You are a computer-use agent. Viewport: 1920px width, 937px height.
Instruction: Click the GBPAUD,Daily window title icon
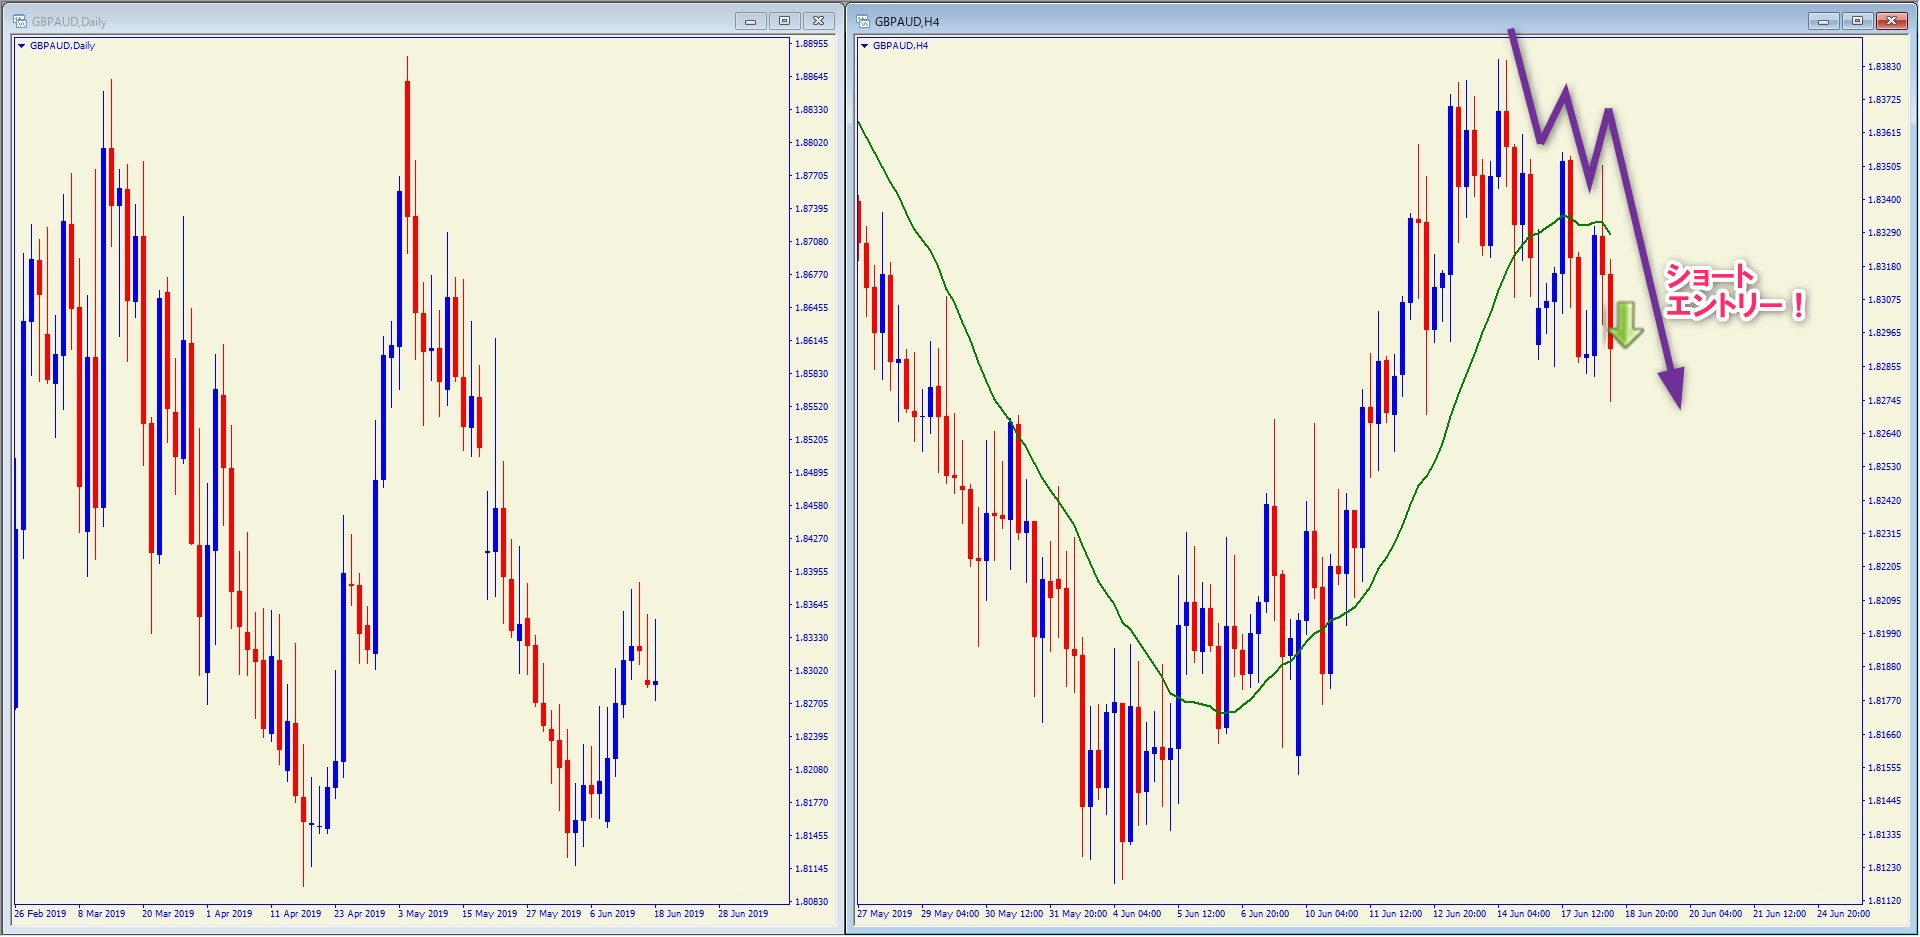point(19,21)
